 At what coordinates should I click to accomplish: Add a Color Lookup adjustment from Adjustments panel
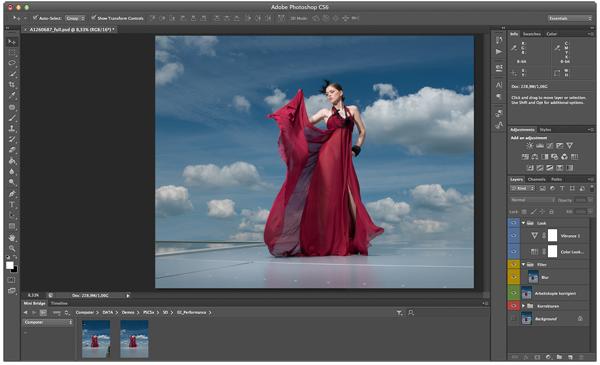(574, 156)
